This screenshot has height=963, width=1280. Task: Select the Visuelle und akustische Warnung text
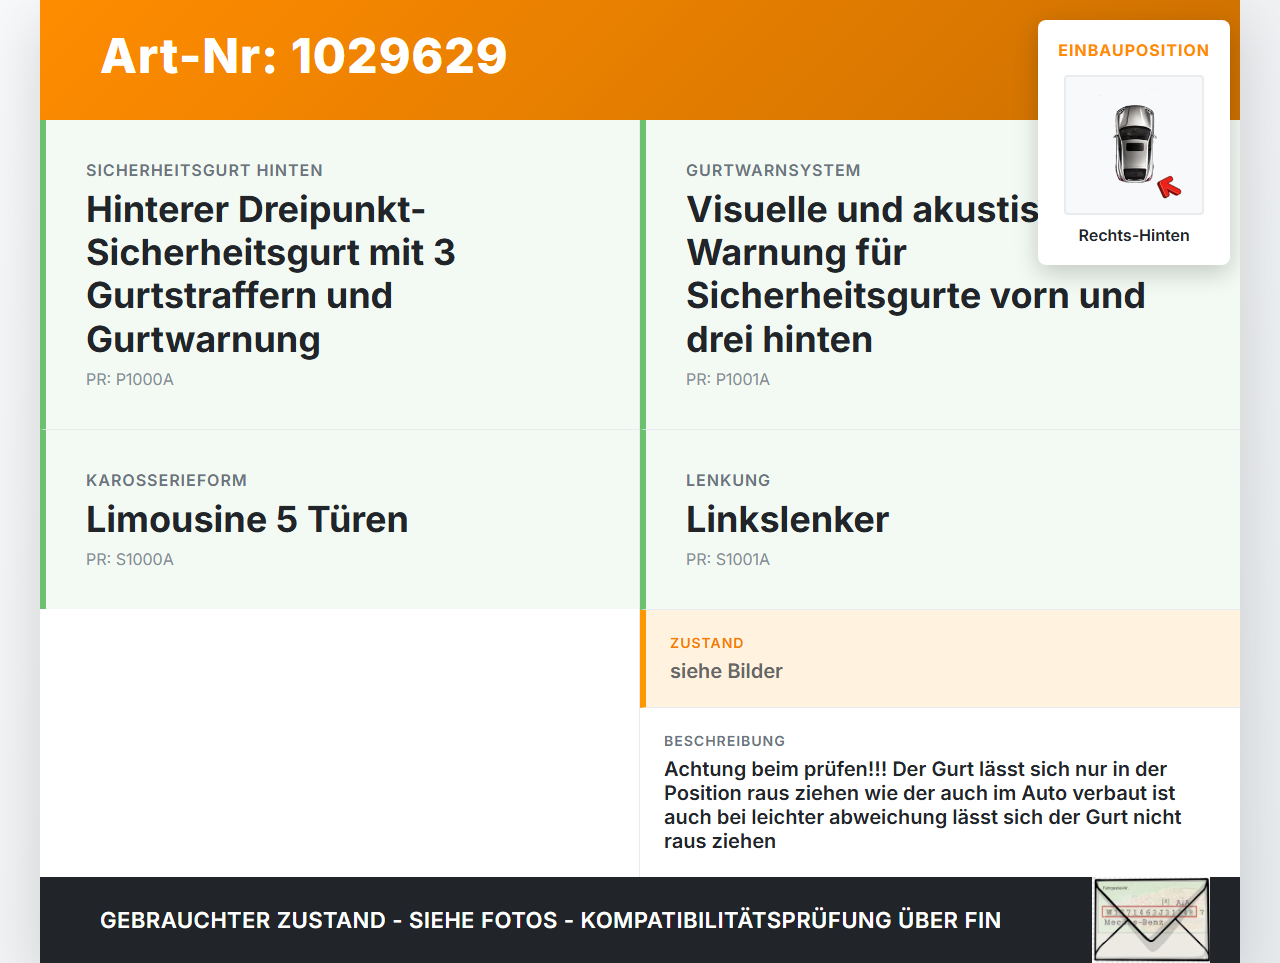915,274
